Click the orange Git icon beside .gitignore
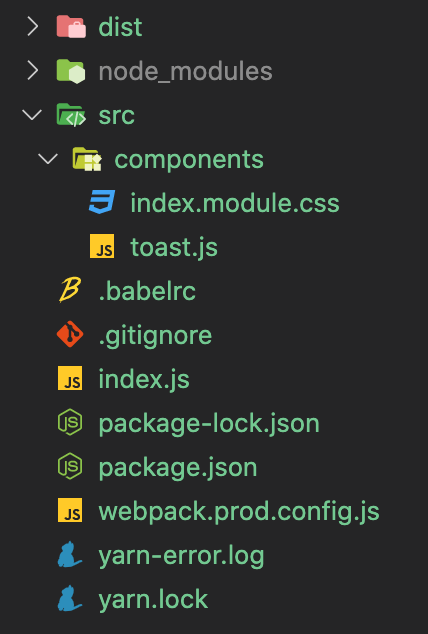The image size is (428, 634). pyautogui.click(x=70, y=334)
